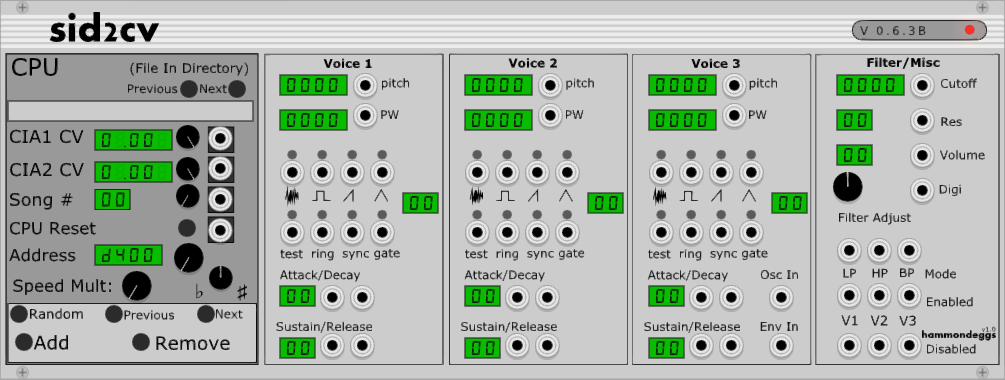Click the Res output jack
The width and height of the screenshot is (1005, 380).
point(922,120)
